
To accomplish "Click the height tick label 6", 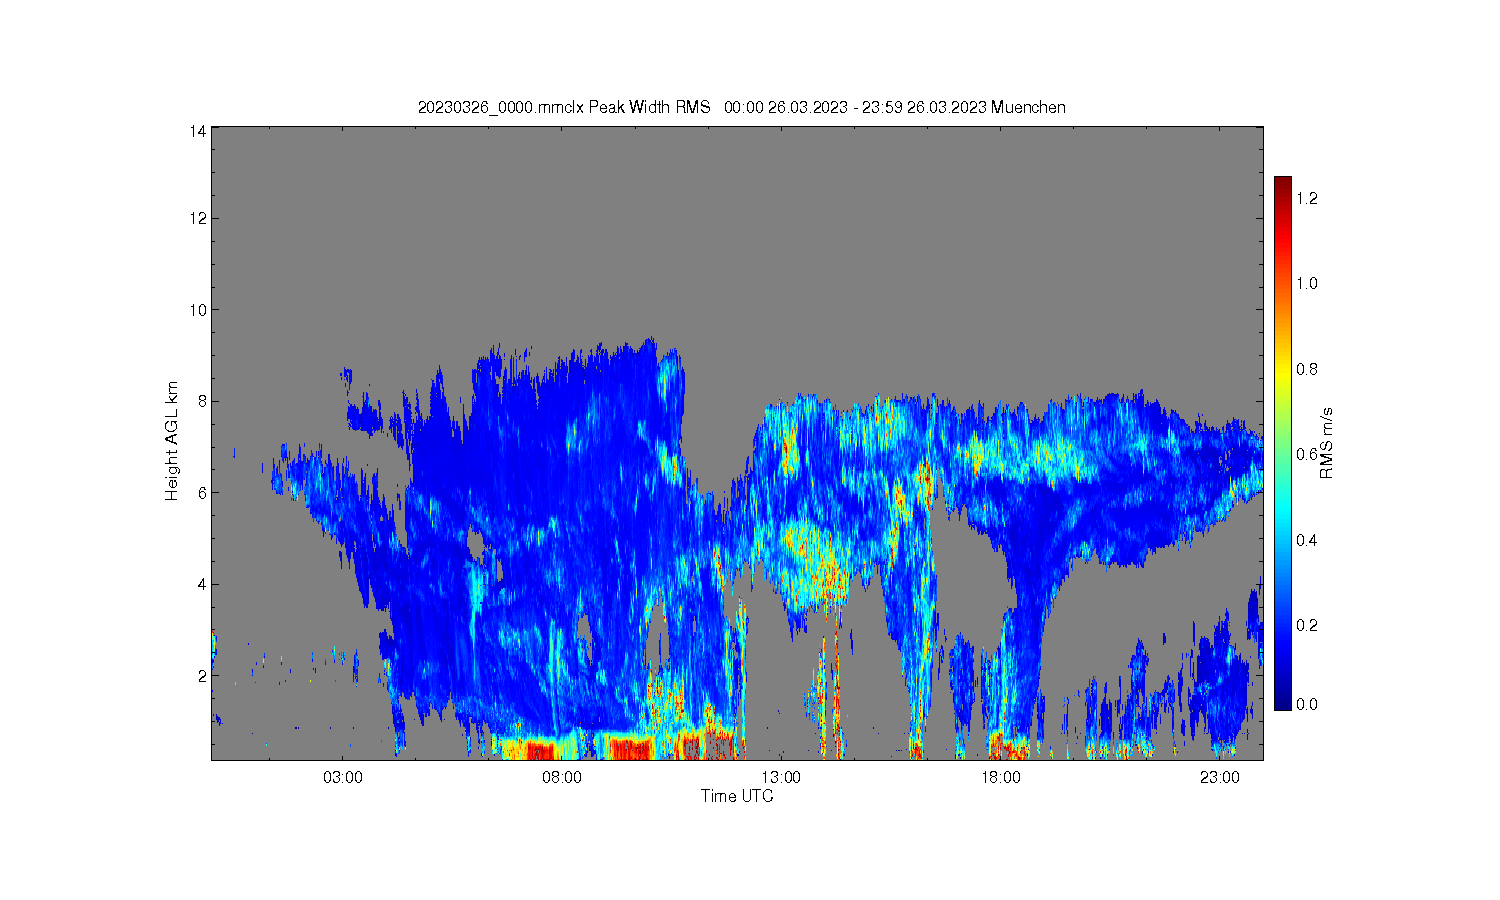I will (x=203, y=493).
